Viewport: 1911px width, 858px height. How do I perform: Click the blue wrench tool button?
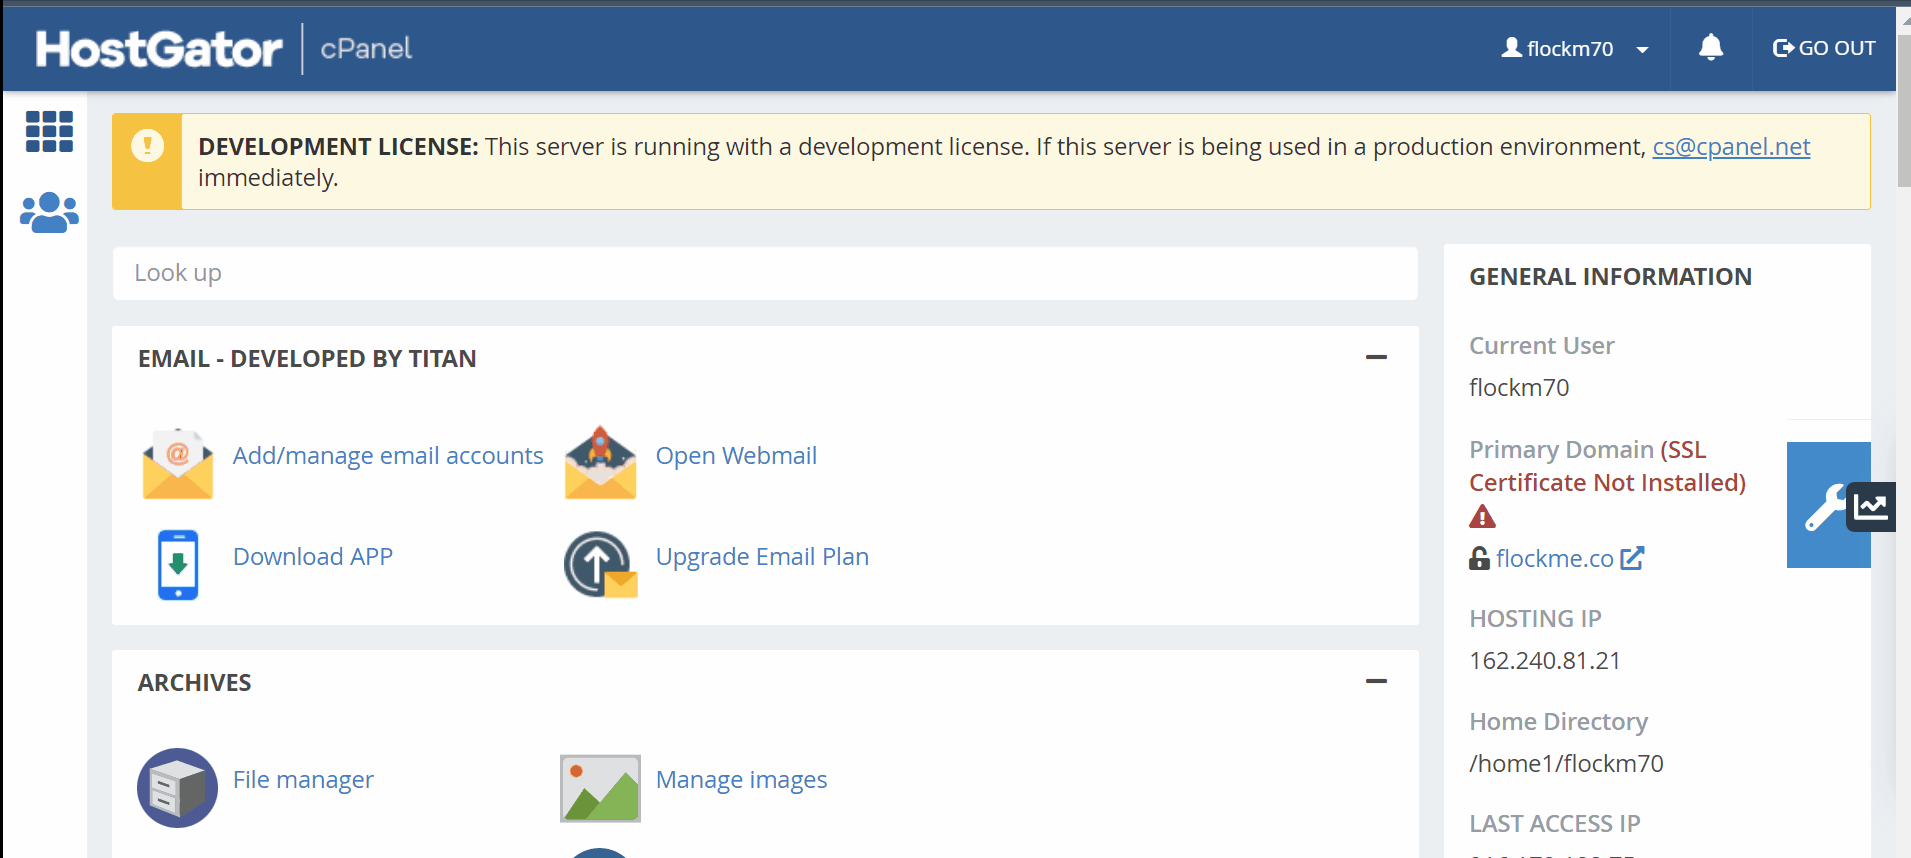point(1825,506)
